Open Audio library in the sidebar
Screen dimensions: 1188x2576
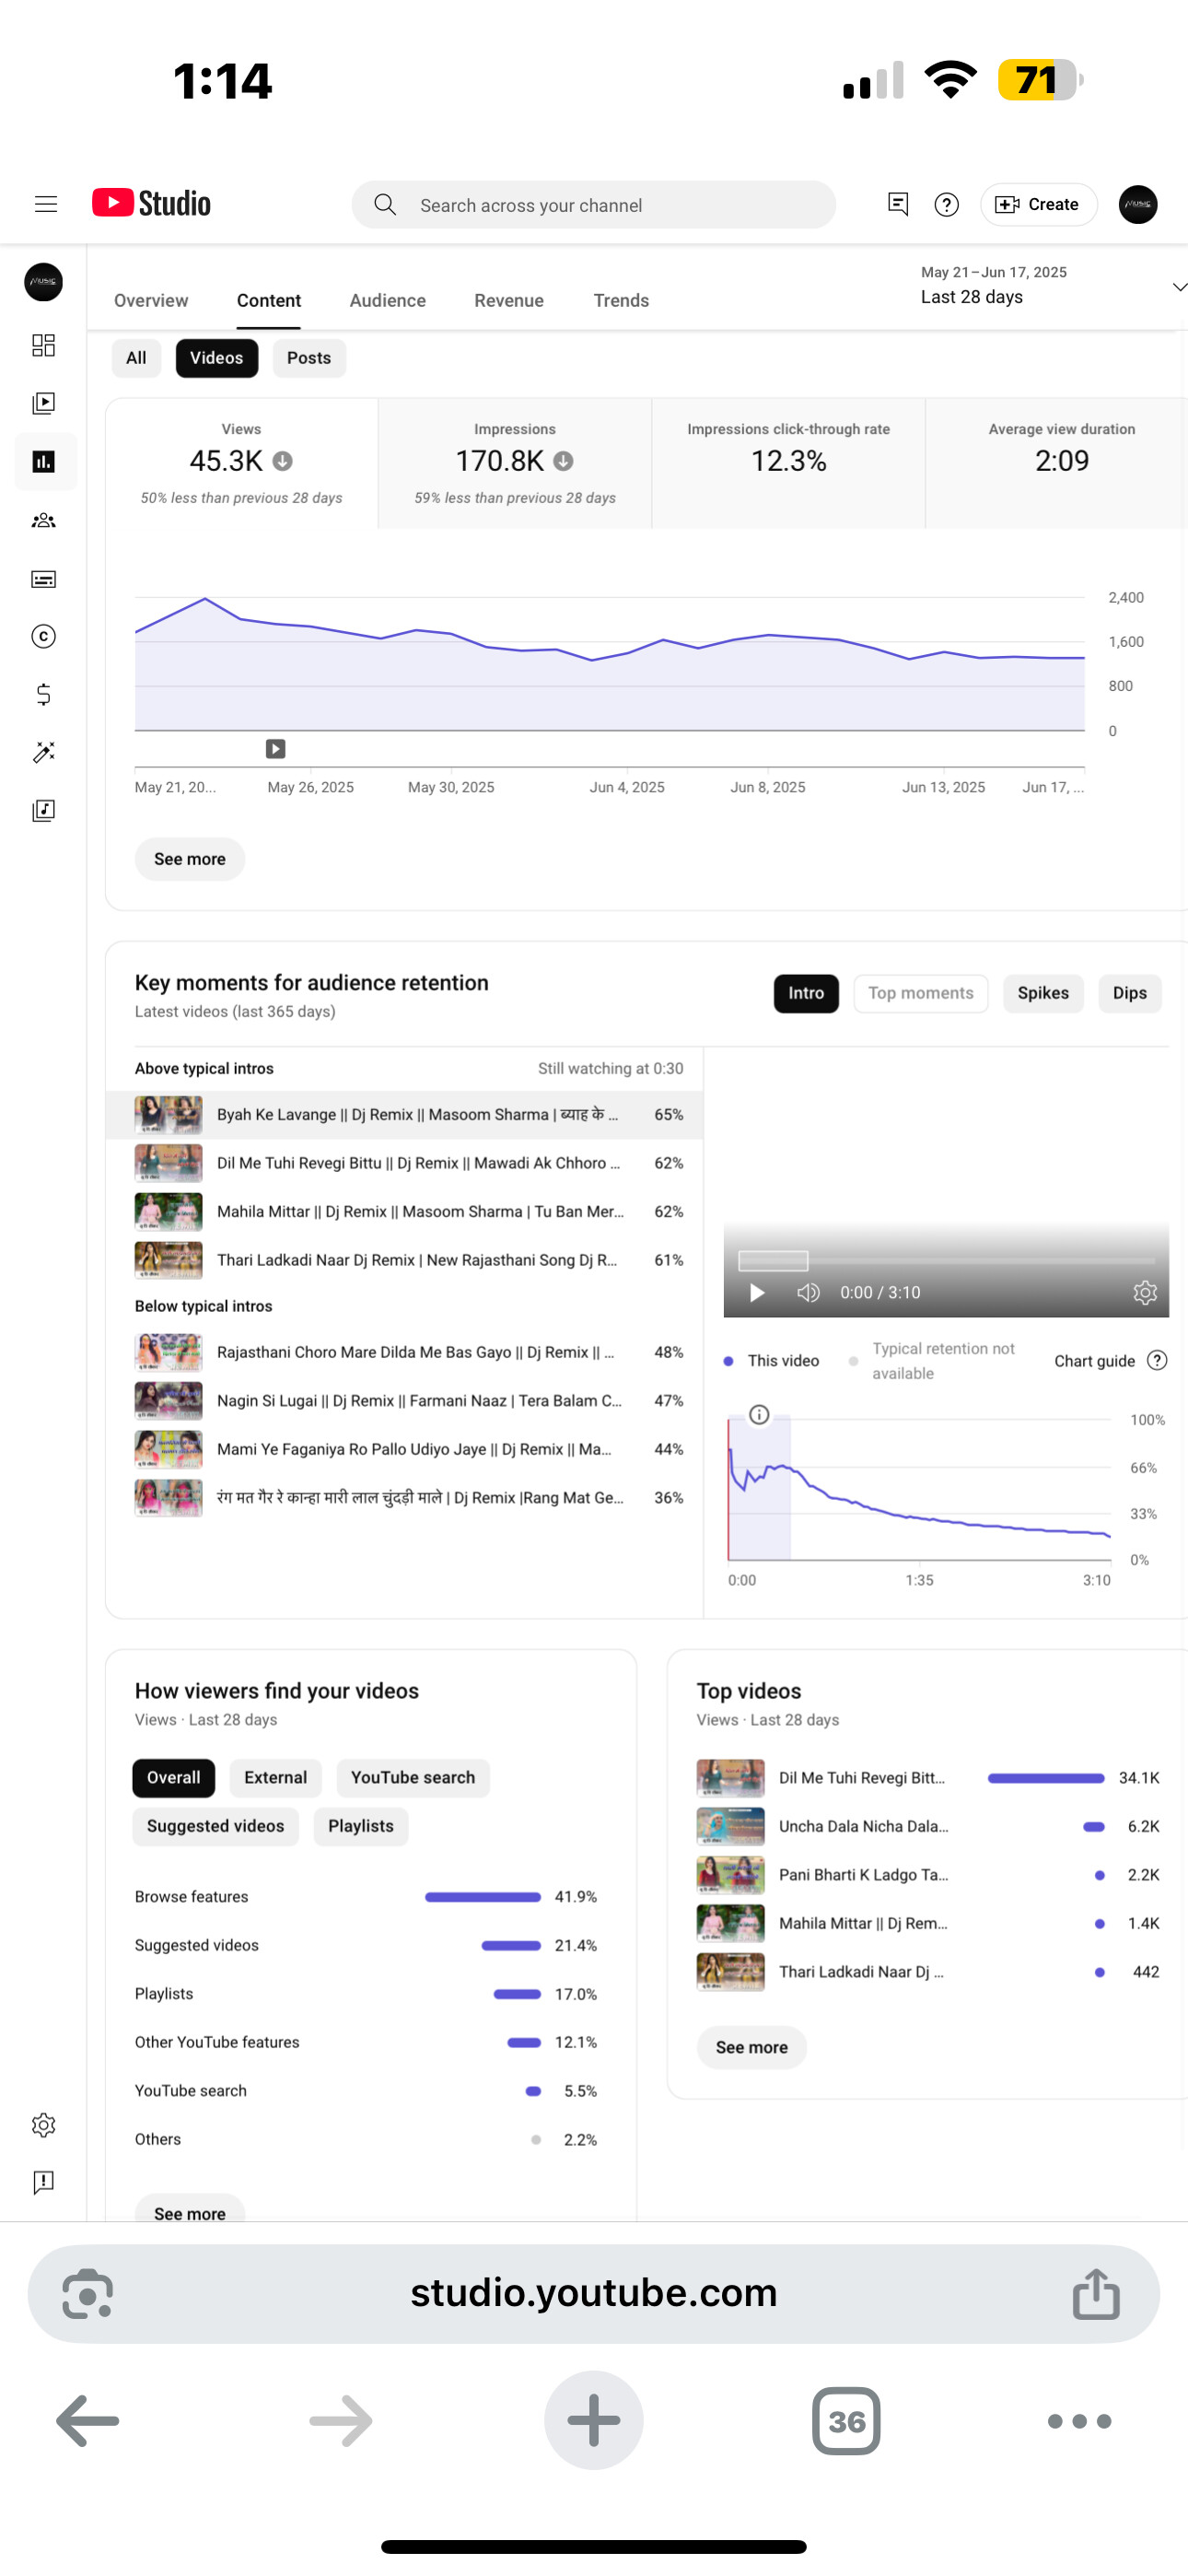tap(43, 810)
